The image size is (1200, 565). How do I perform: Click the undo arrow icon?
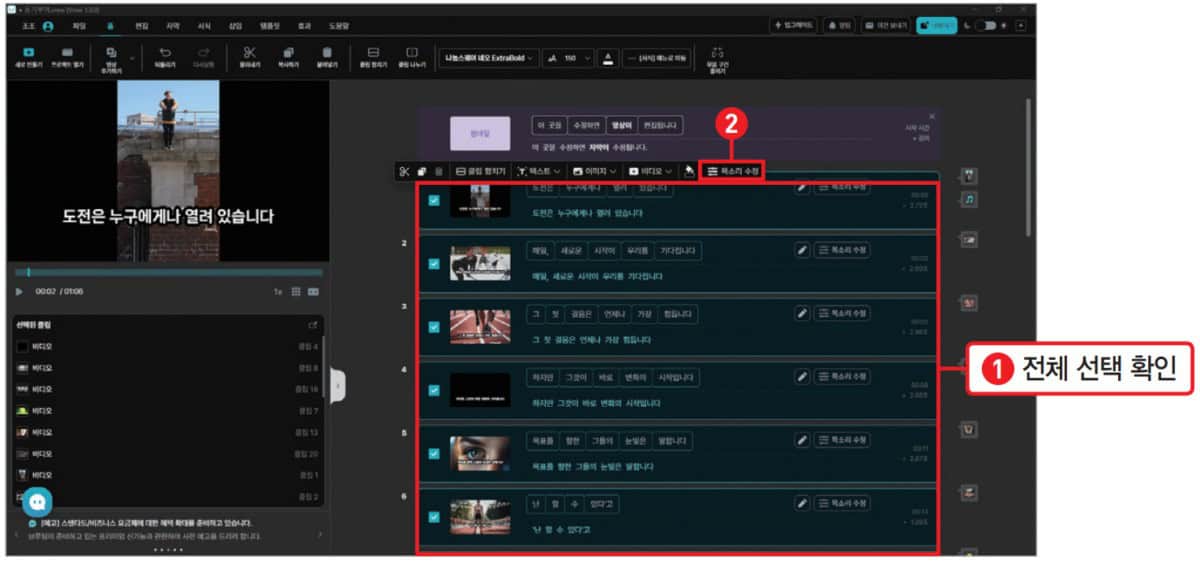pyautogui.click(x=165, y=52)
